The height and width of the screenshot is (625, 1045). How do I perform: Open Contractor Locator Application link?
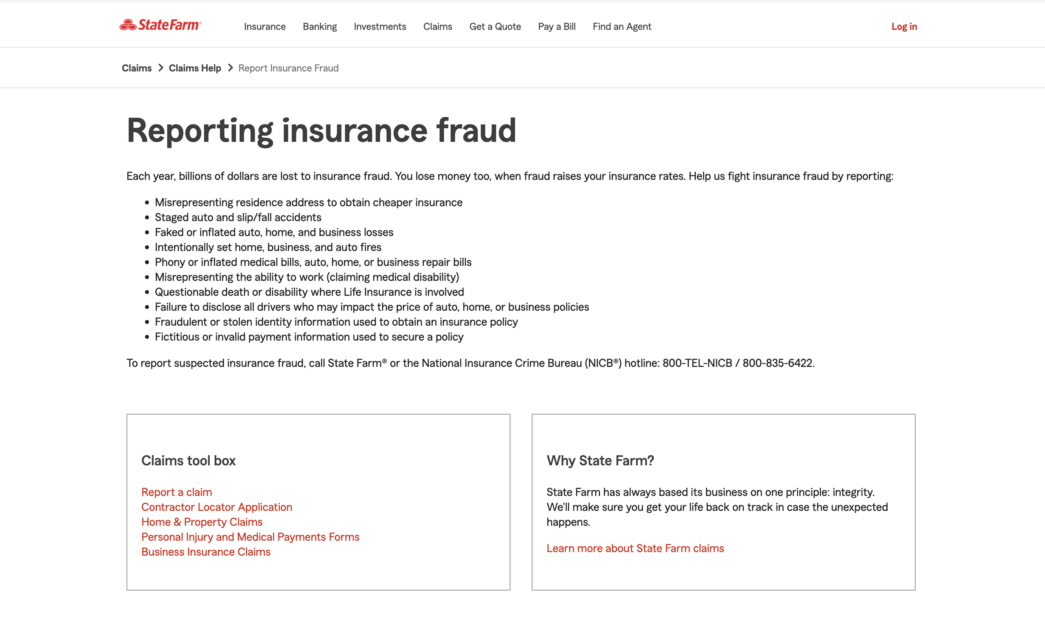pyautogui.click(x=217, y=507)
